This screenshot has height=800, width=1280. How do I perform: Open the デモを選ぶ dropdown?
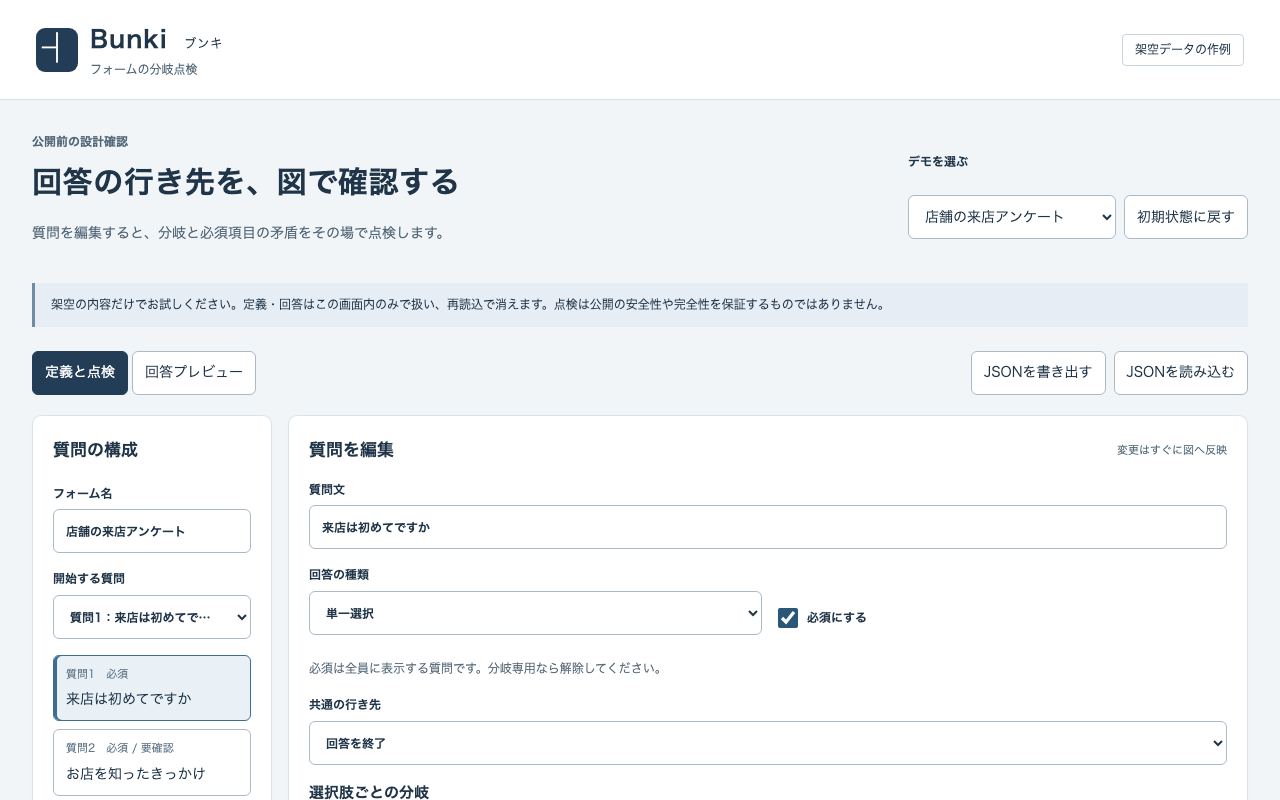point(1011,217)
